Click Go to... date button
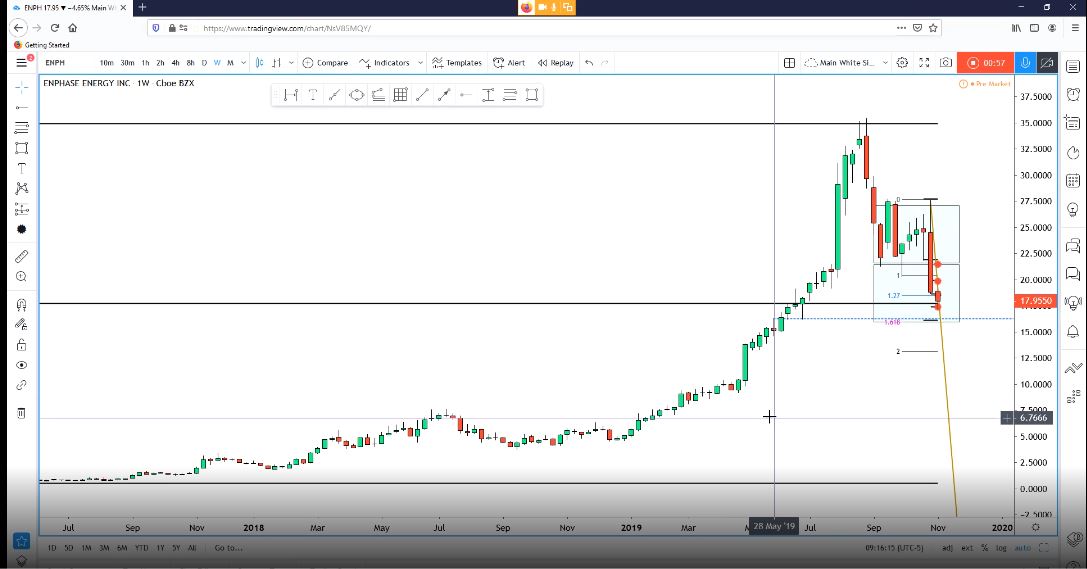 click(x=228, y=548)
